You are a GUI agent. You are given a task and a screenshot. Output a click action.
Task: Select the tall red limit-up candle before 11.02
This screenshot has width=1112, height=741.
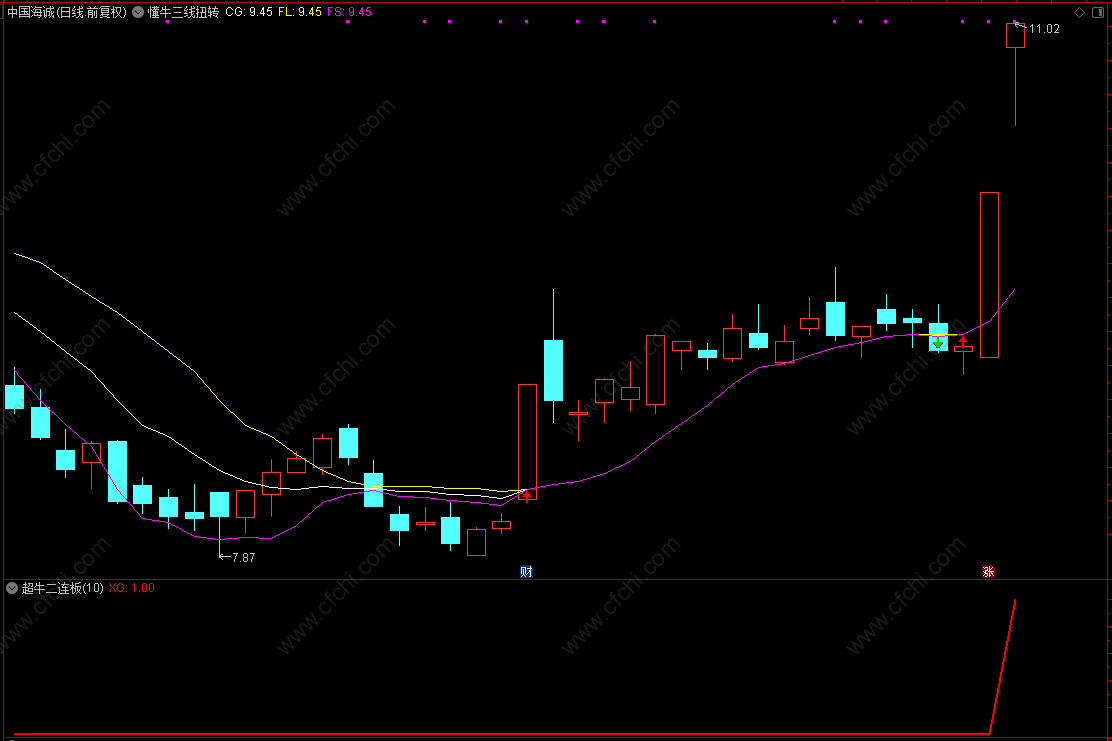click(989, 275)
